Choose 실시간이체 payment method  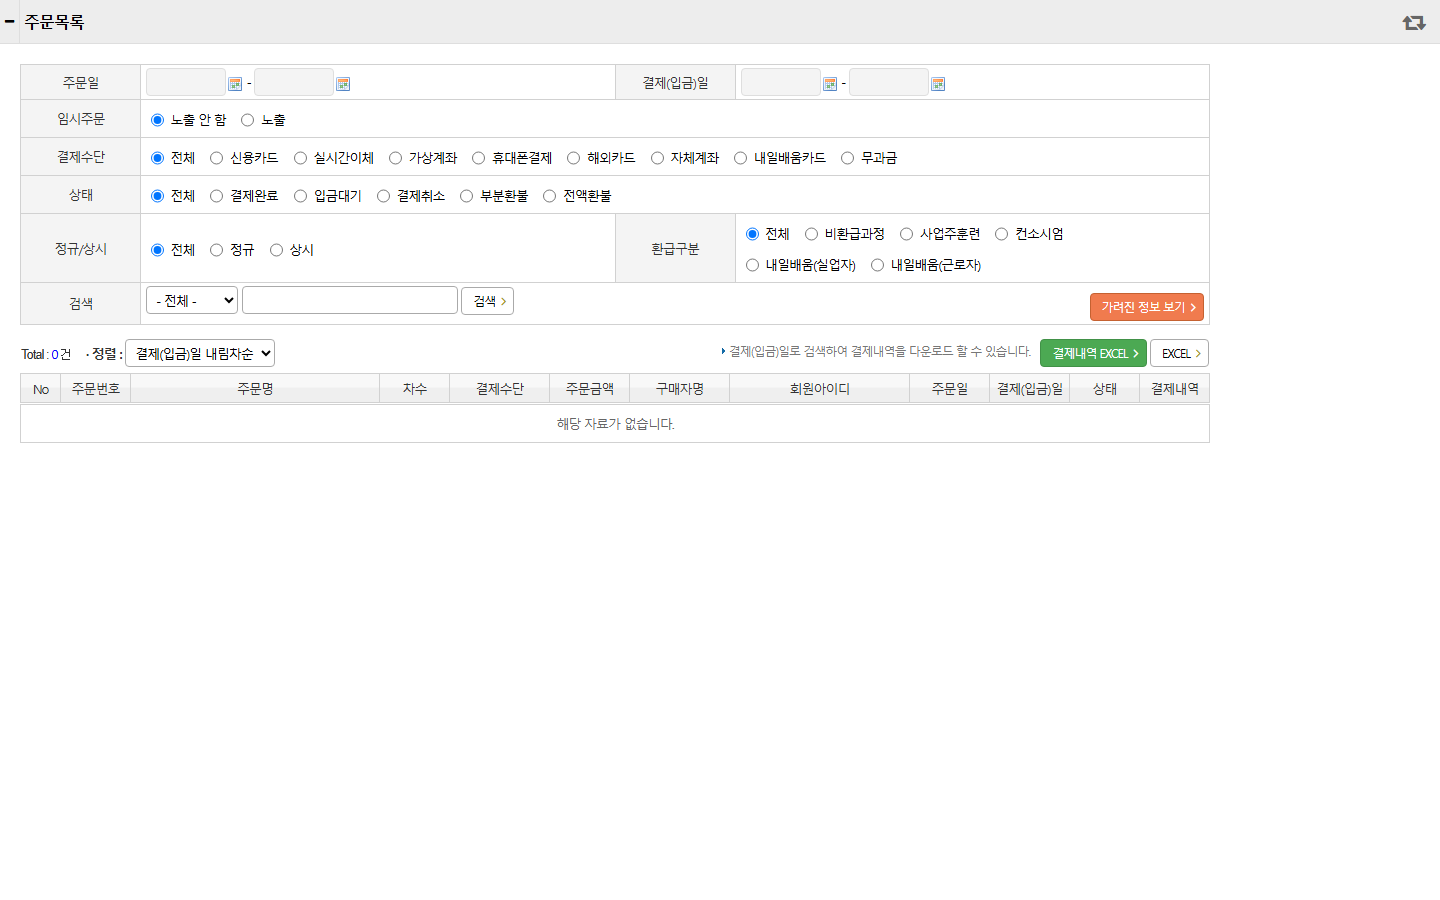pos(300,158)
